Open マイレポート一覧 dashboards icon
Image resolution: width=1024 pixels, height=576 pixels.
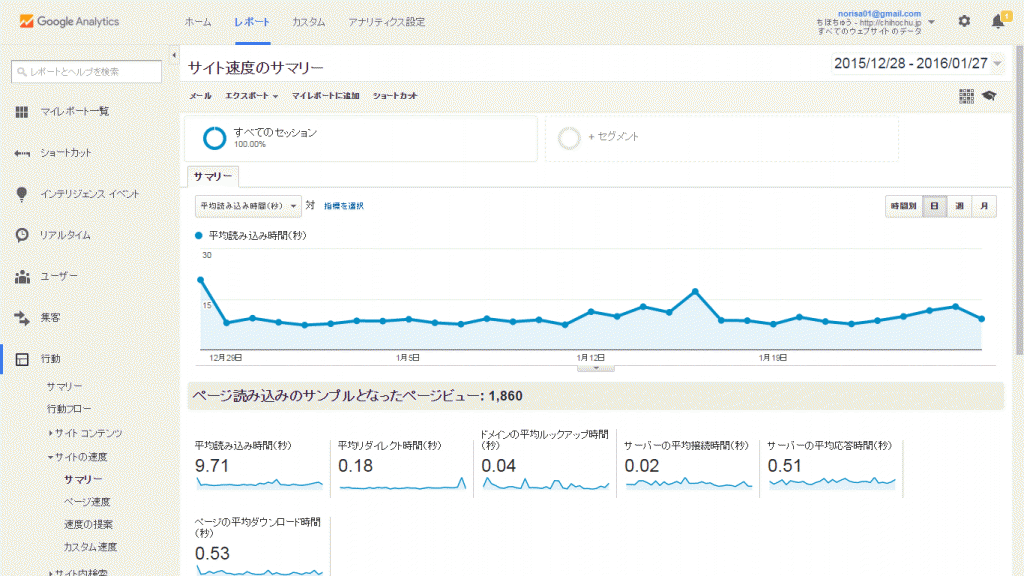coord(22,111)
